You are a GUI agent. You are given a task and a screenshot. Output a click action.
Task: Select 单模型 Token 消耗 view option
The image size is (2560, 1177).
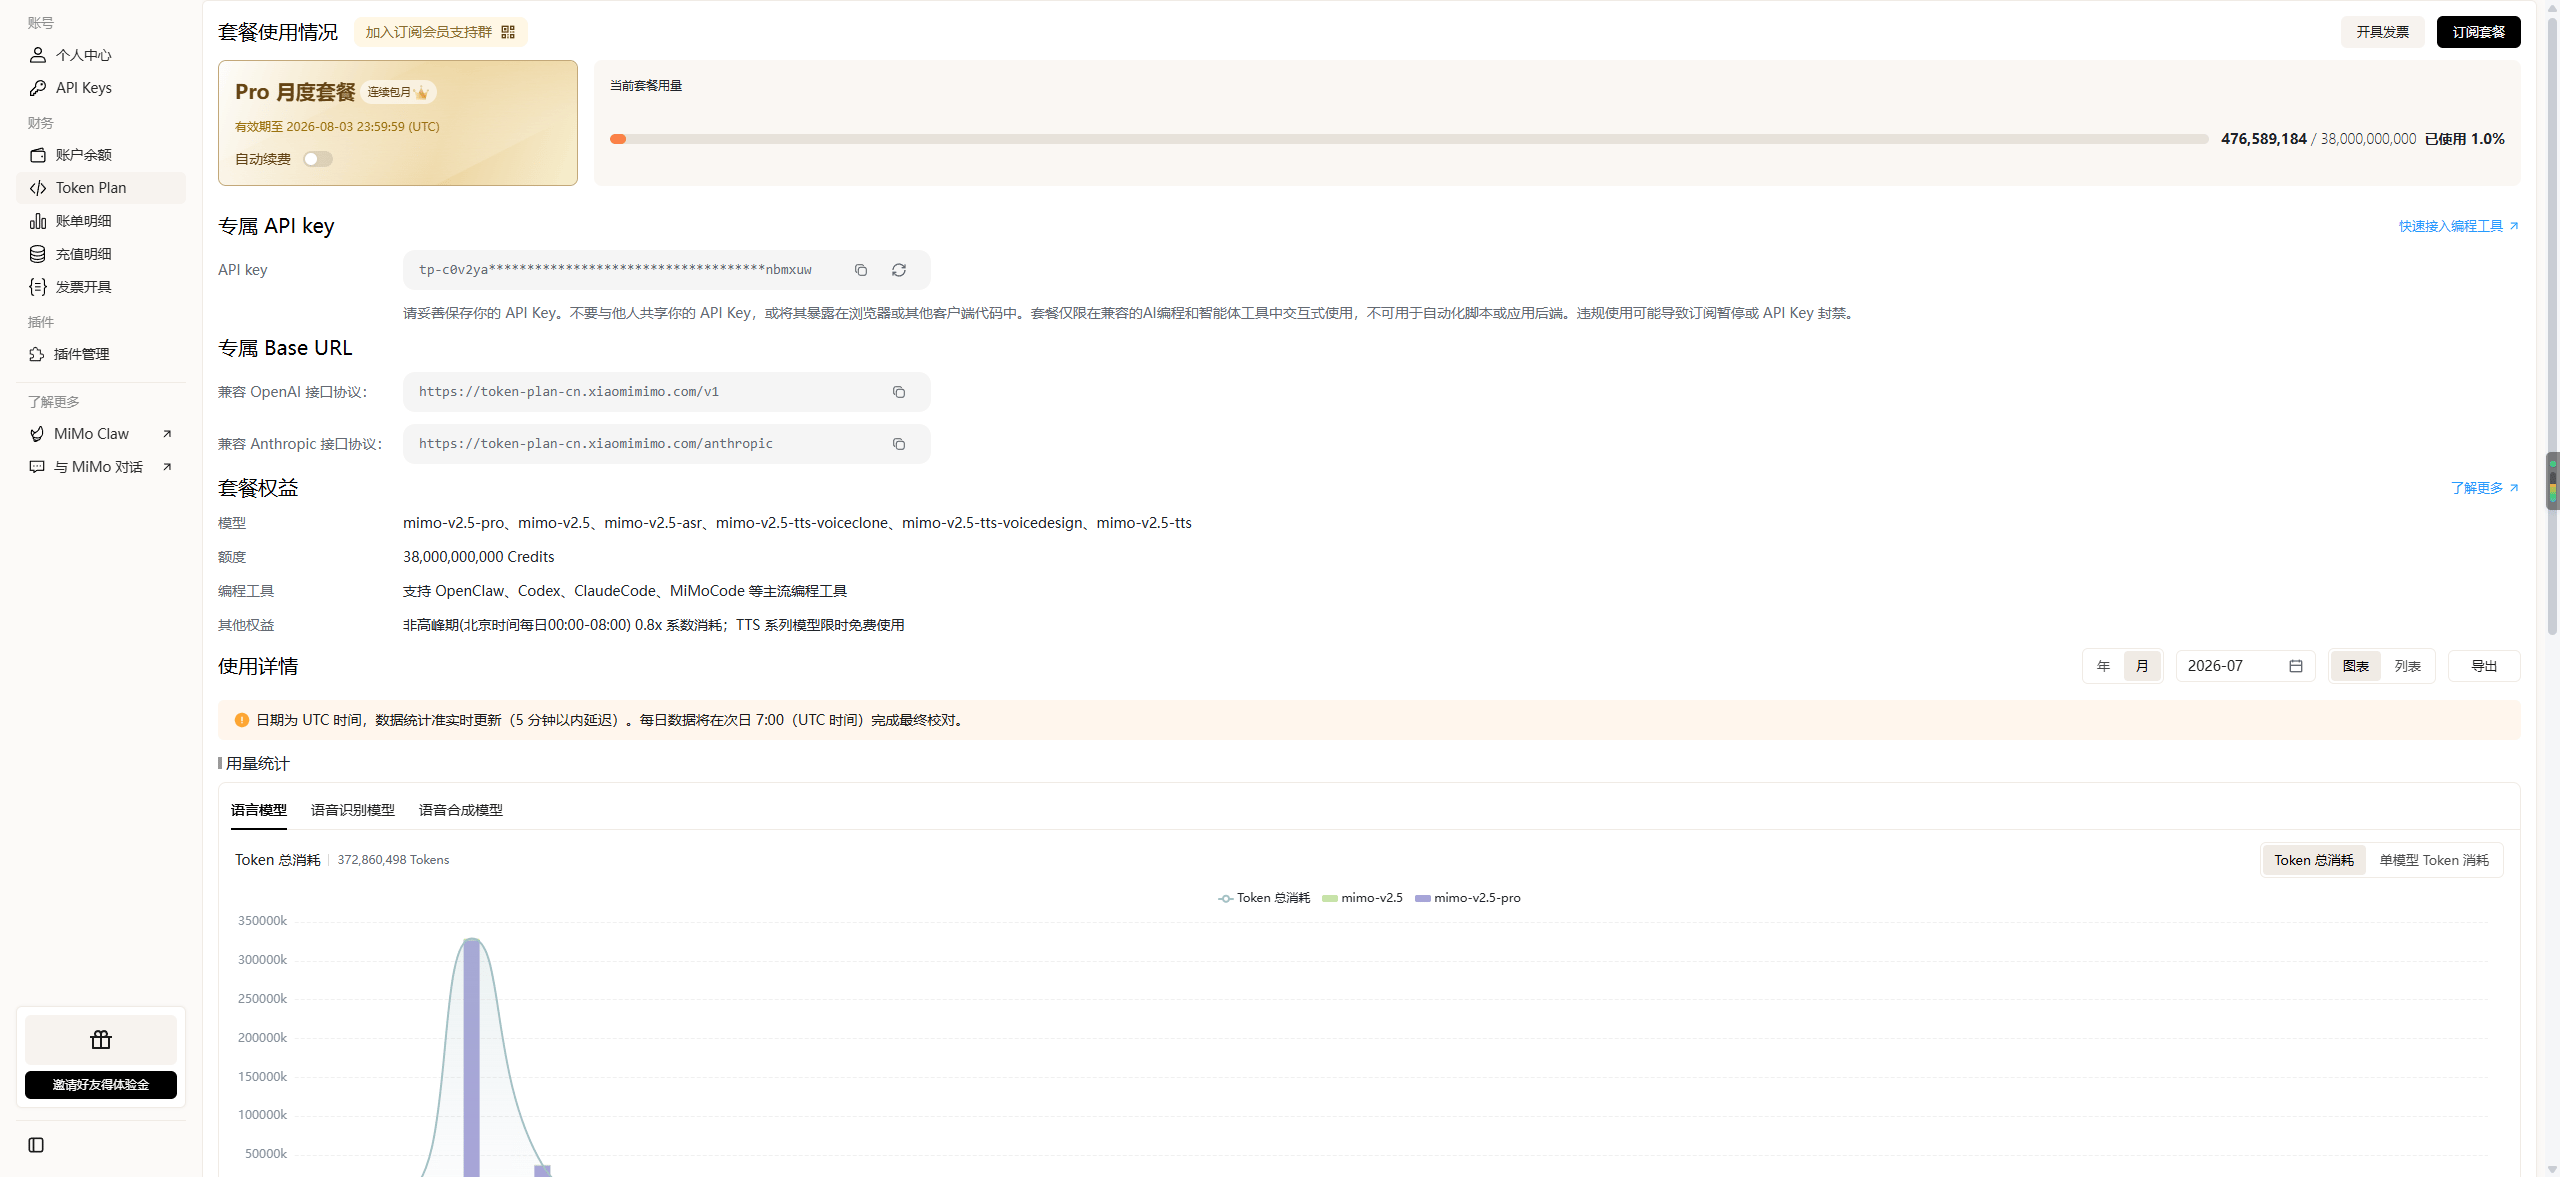tap(2434, 861)
